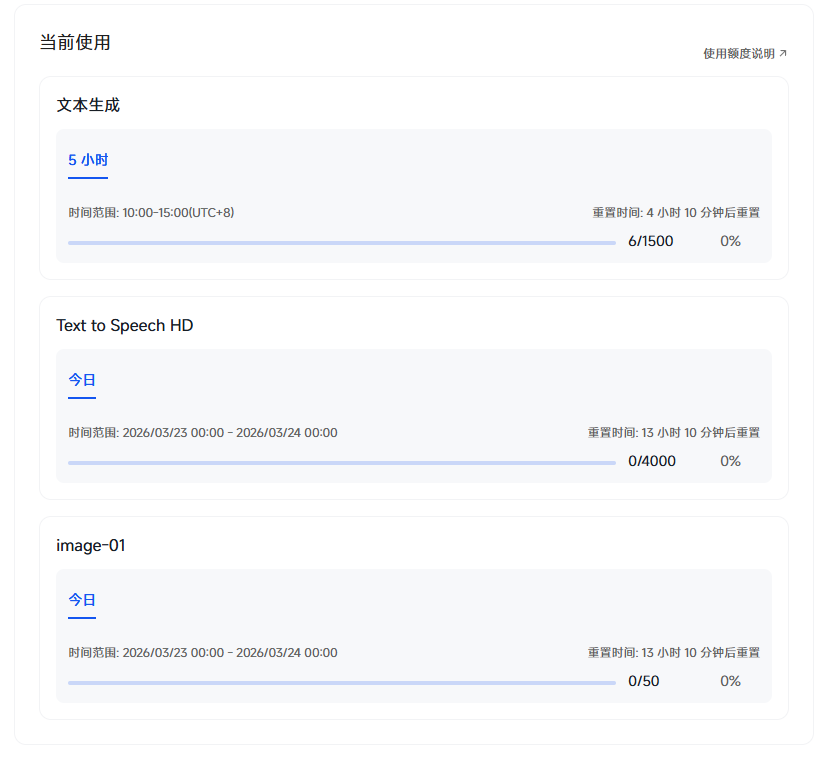Select the 今日 tab under image-01
Viewport: 827px width, 758px height.
pos(82,600)
